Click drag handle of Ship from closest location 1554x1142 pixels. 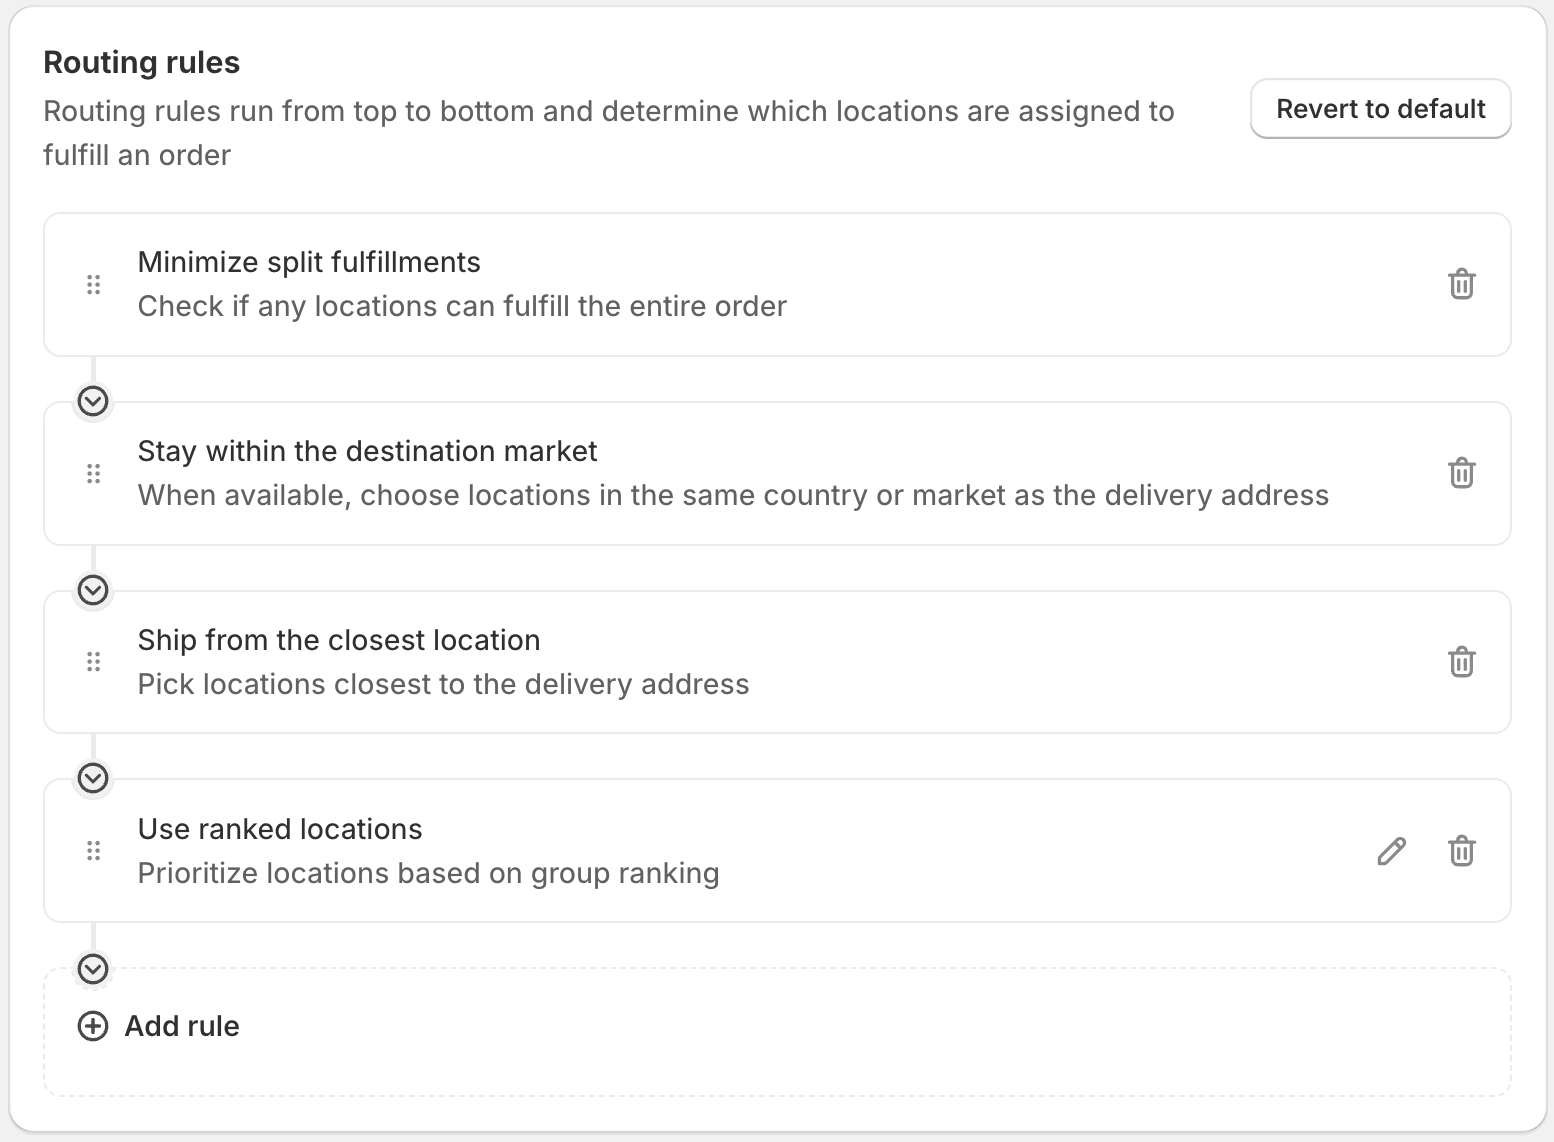coord(94,662)
